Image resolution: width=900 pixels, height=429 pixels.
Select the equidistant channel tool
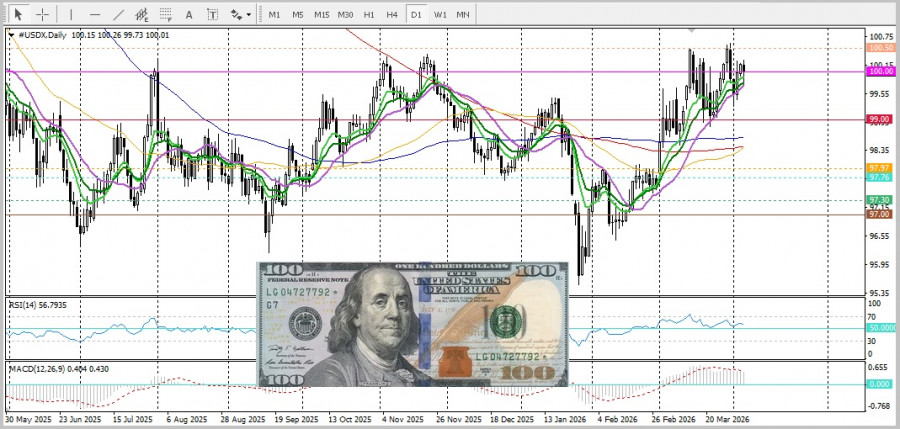tap(142, 14)
